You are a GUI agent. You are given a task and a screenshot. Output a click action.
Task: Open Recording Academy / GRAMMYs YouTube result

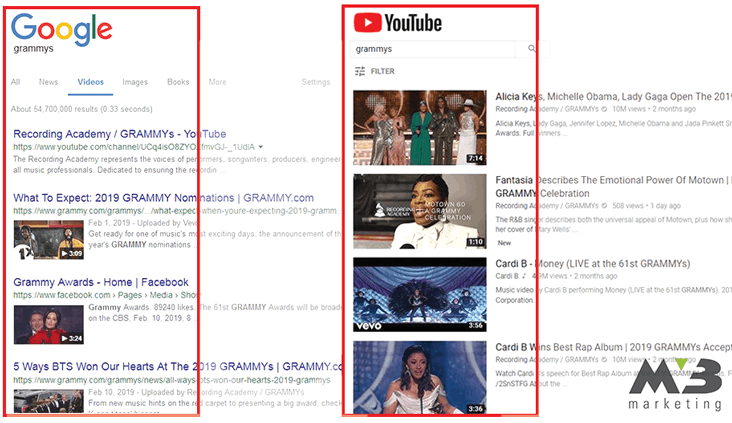point(120,134)
